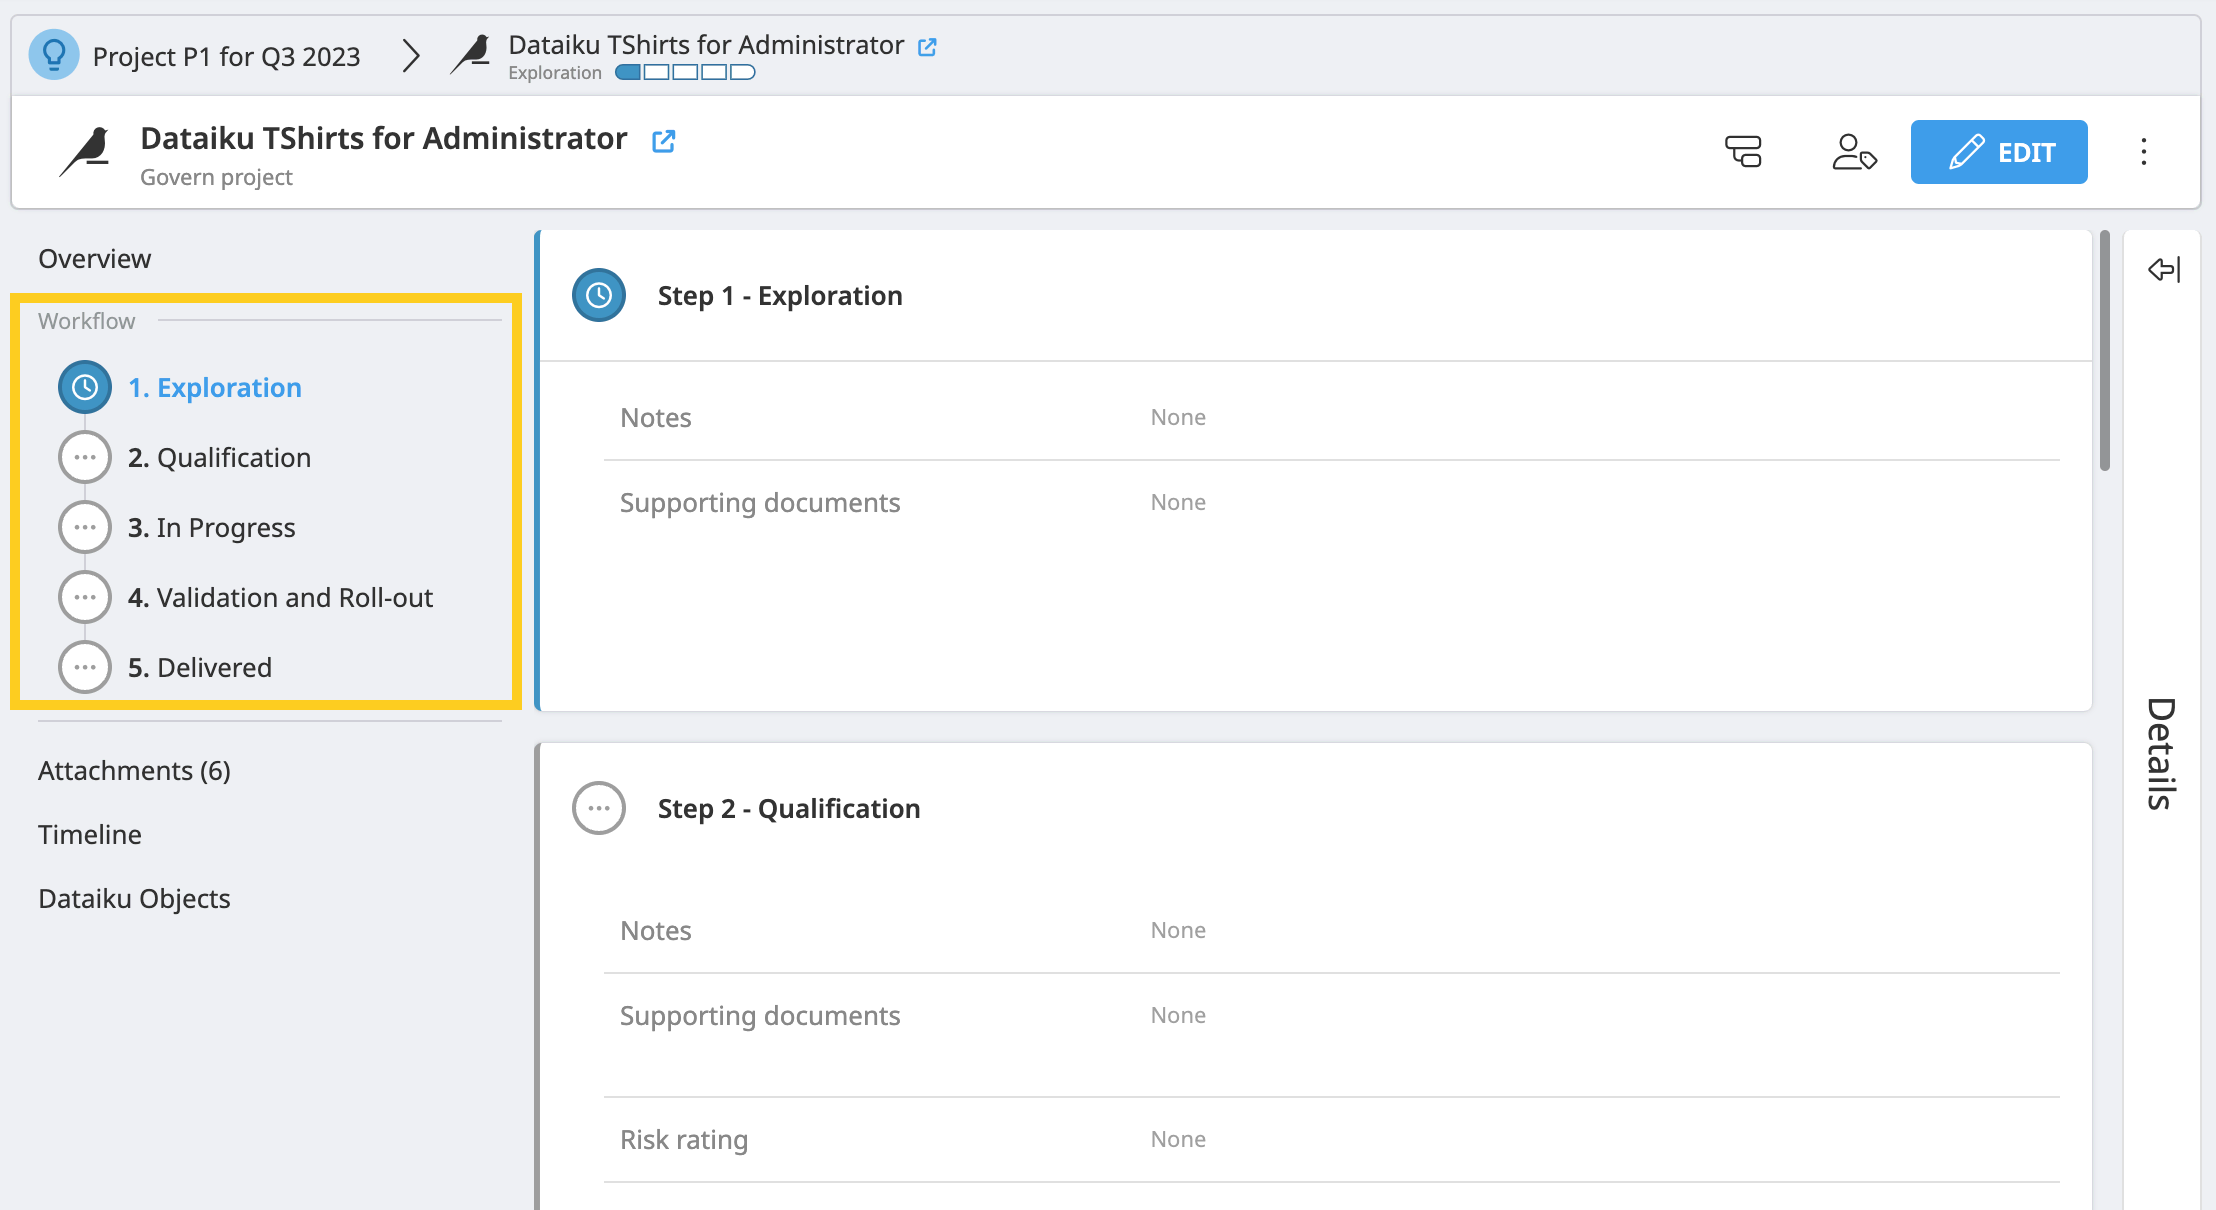Select the 5. Delivered workflow step

[200, 668]
